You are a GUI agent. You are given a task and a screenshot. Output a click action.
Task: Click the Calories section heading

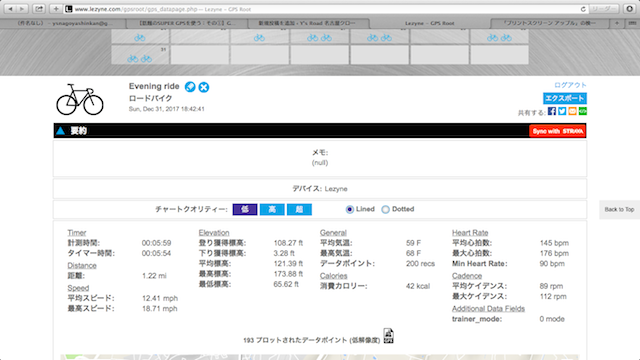pyautogui.click(x=333, y=276)
